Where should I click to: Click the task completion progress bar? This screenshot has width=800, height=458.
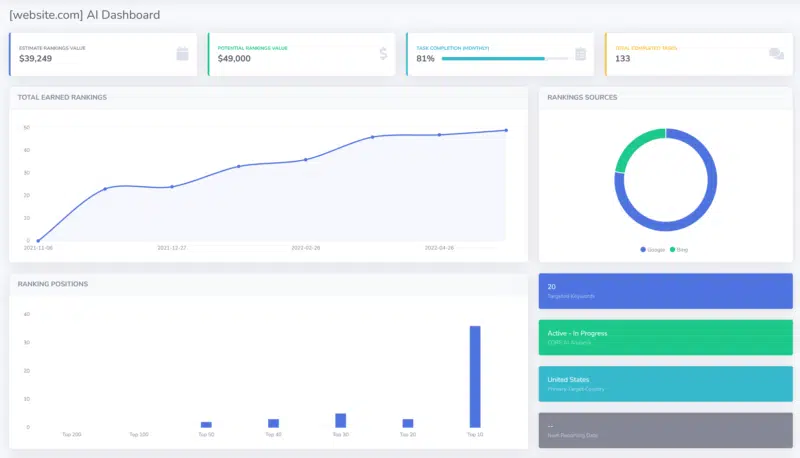[x=505, y=59]
